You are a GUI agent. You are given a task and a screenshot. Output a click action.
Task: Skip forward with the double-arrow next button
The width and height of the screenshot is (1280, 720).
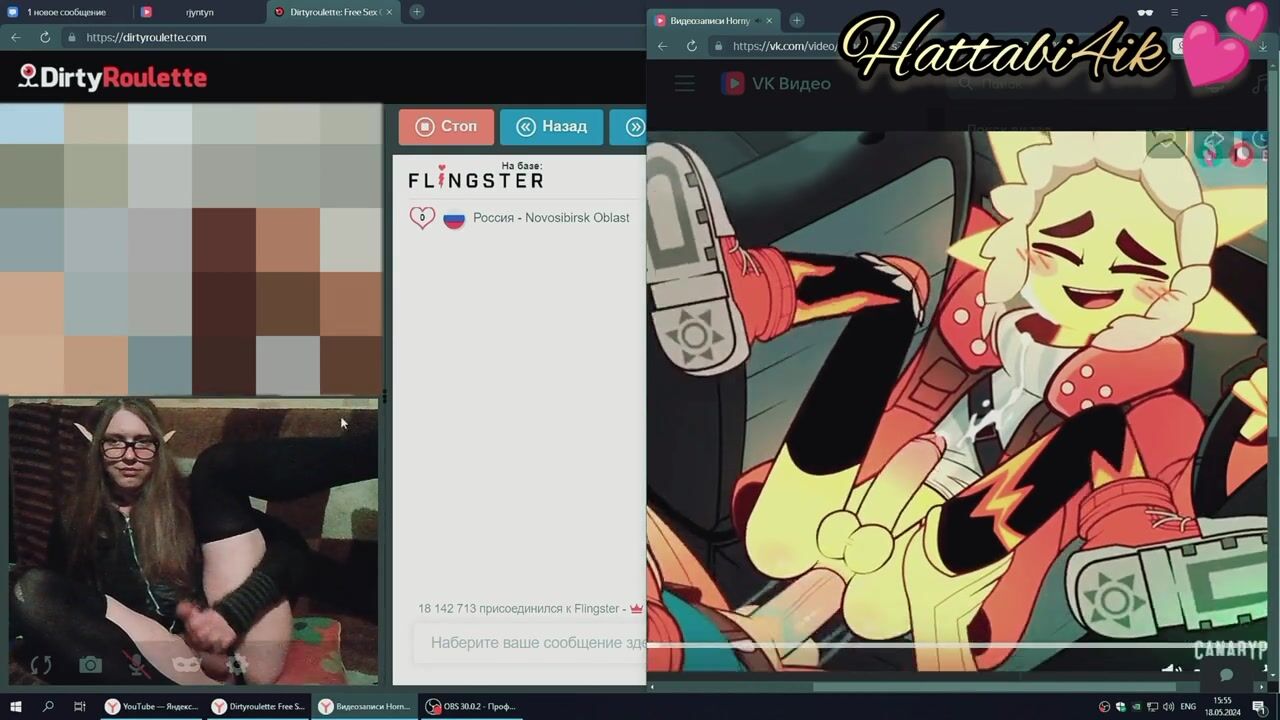[634, 127]
